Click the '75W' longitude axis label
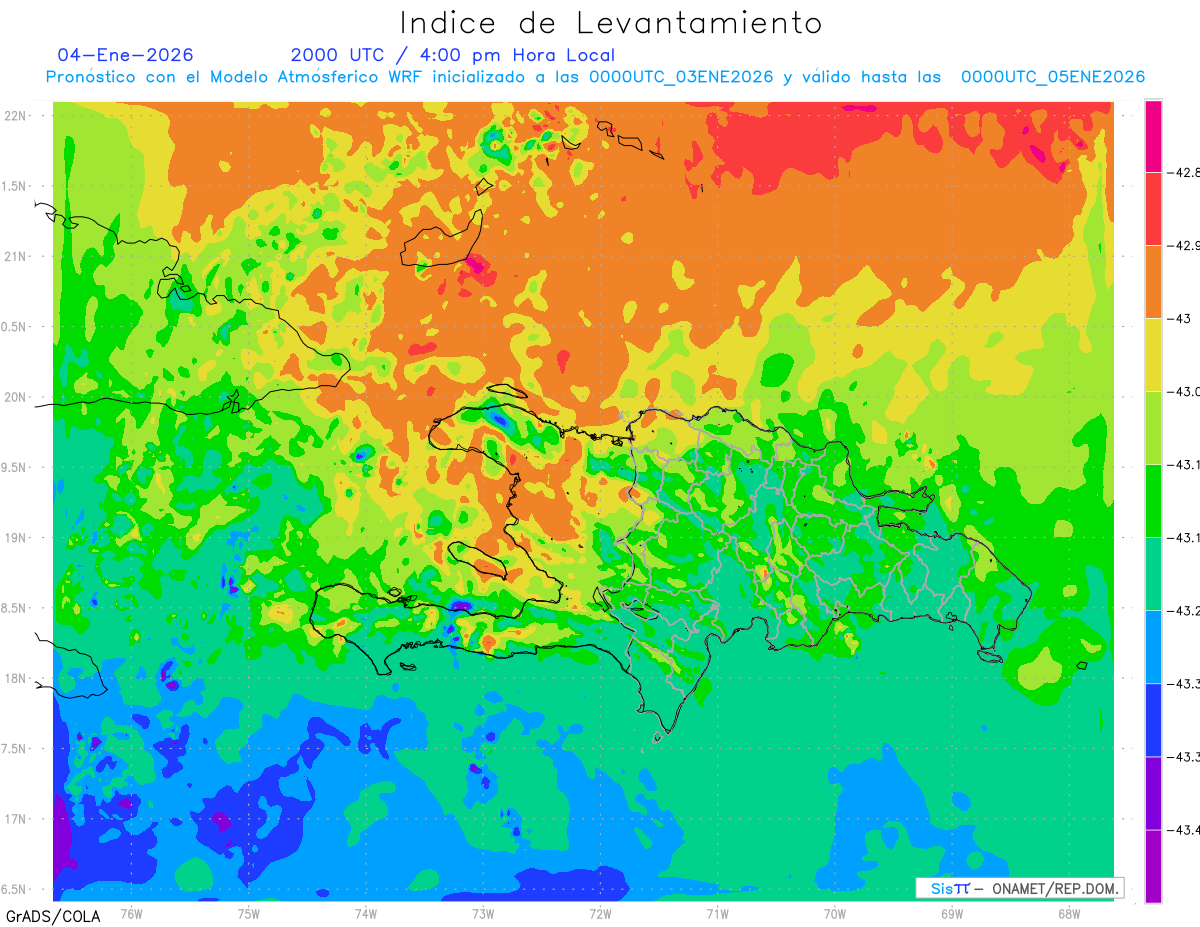1200x927 pixels. (249, 913)
